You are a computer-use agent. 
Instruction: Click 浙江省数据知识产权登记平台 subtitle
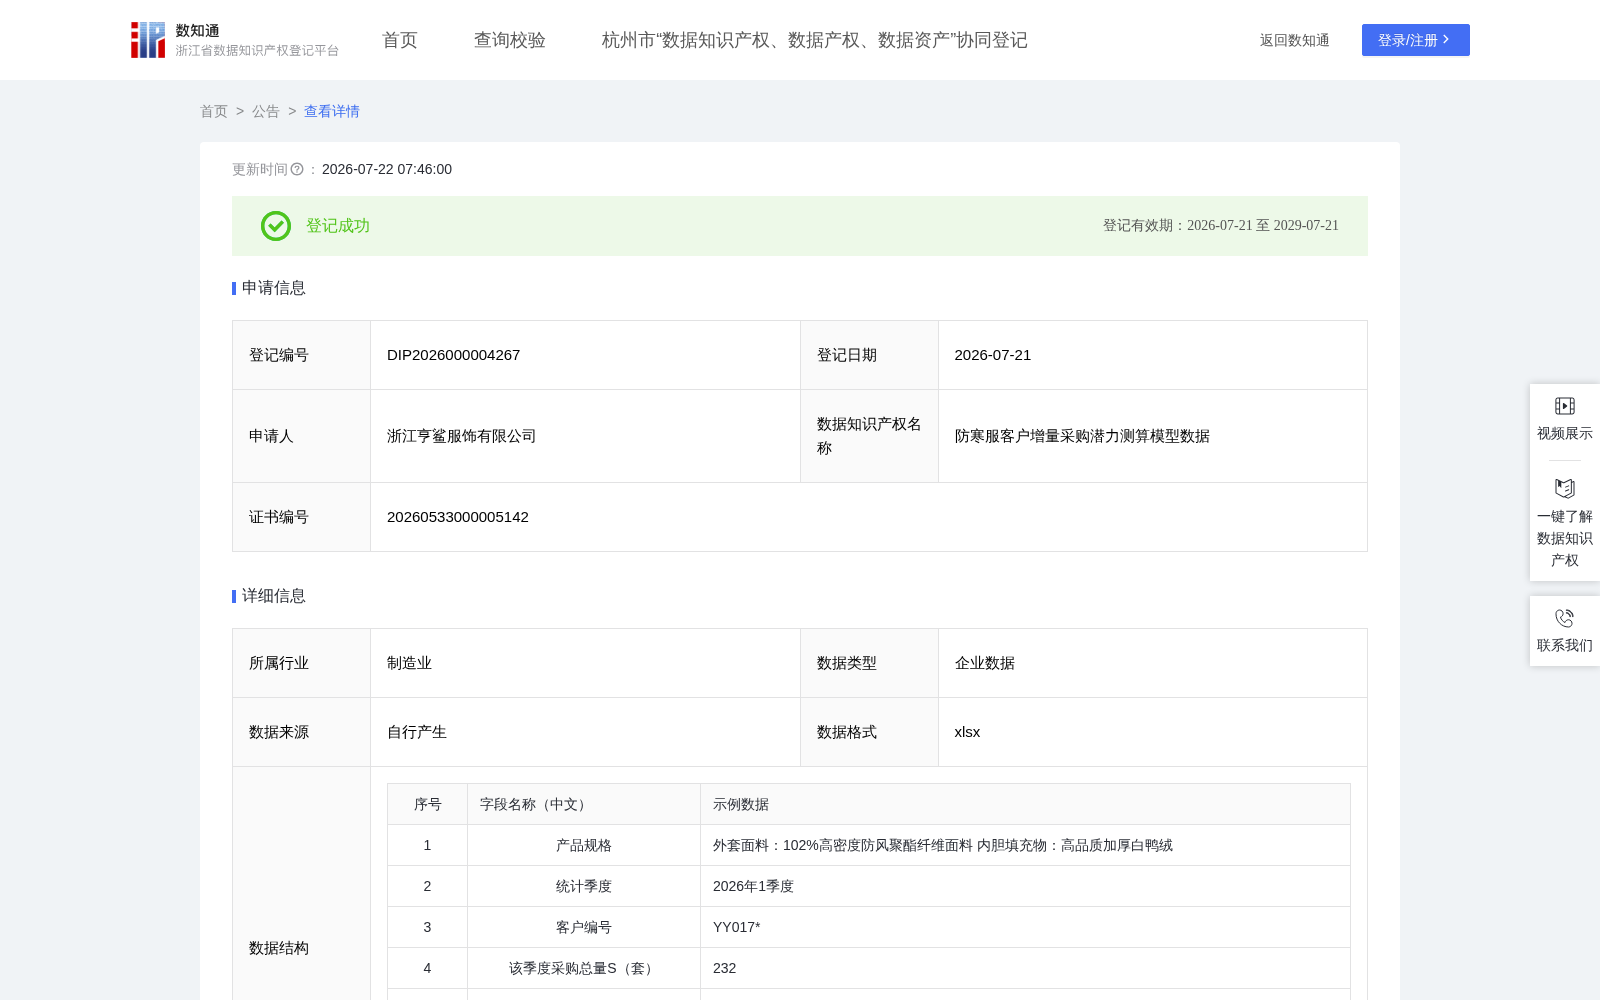pyautogui.click(x=258, y=50)
